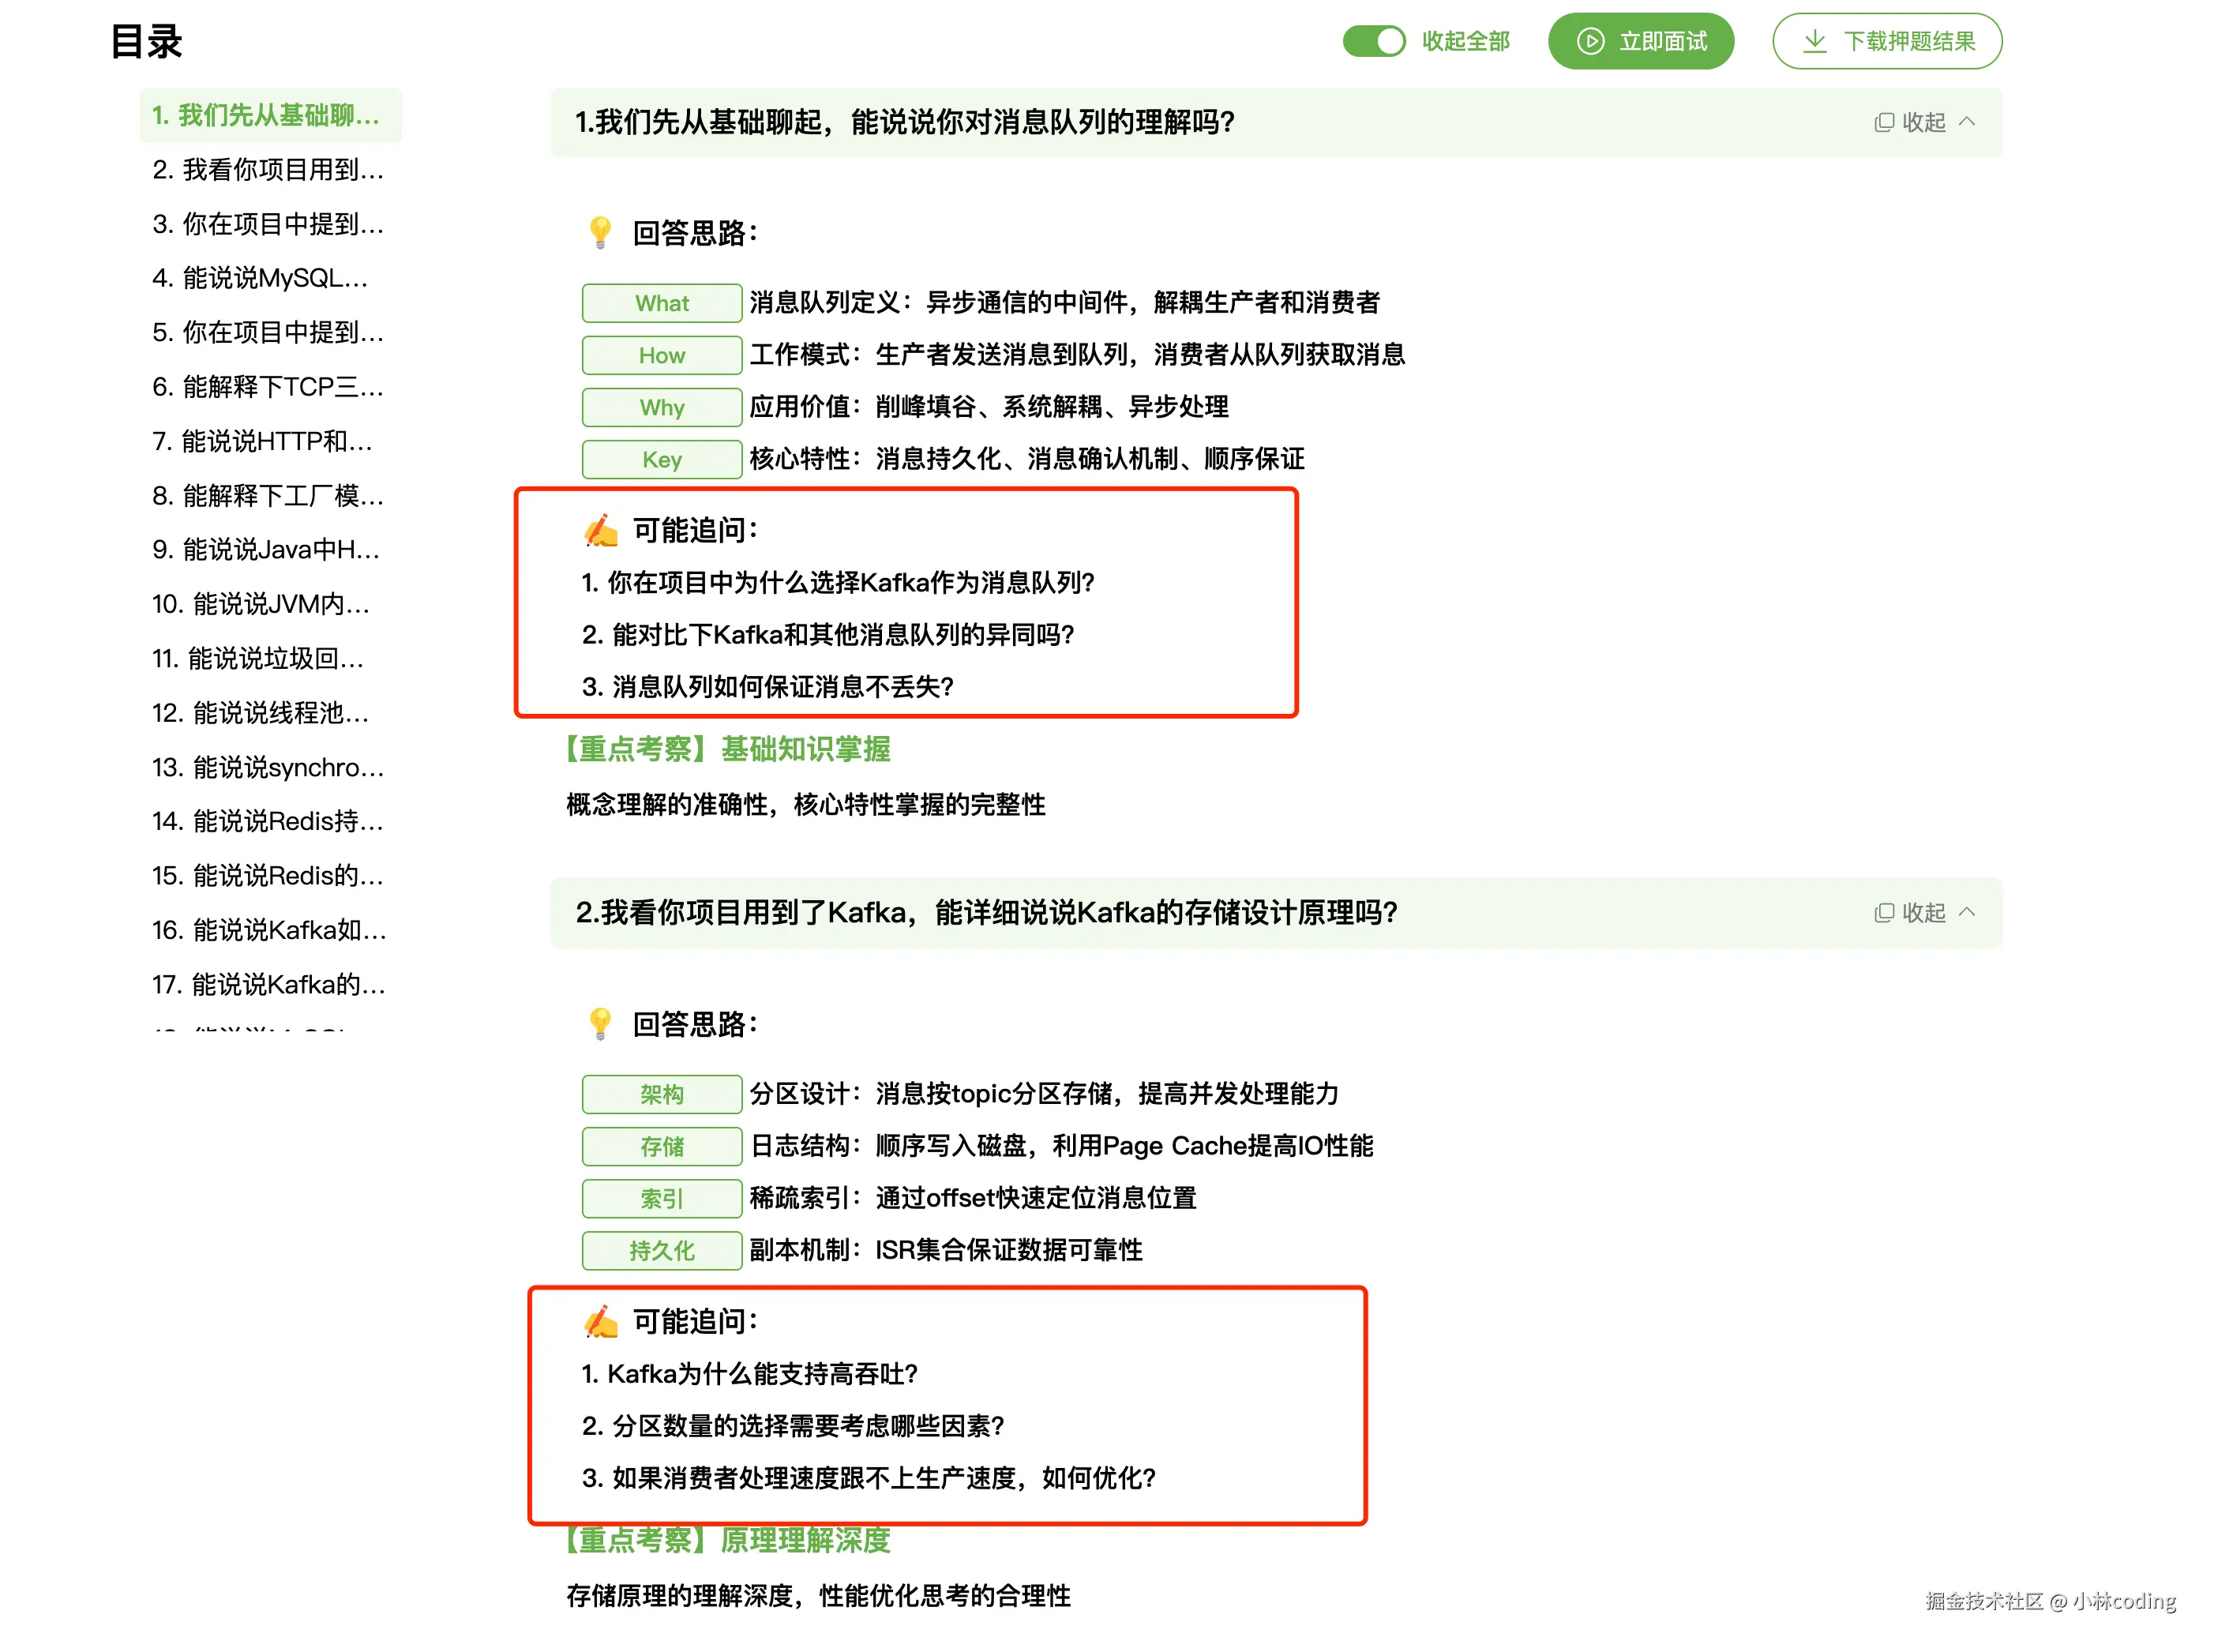Click the lightbulb icon before 回答思路 in question 1
The width and height of the screenshot is (2214, 1652).
[x=600, y=233]
